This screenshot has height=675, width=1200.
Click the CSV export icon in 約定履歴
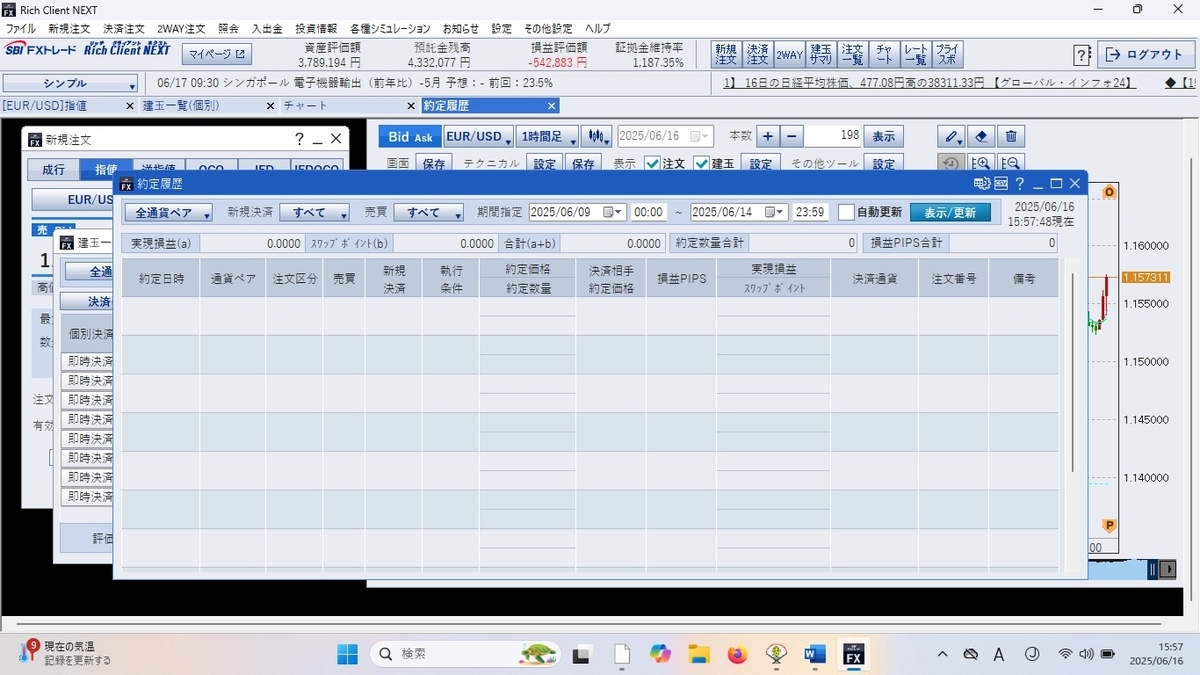(x=999, y=184)
